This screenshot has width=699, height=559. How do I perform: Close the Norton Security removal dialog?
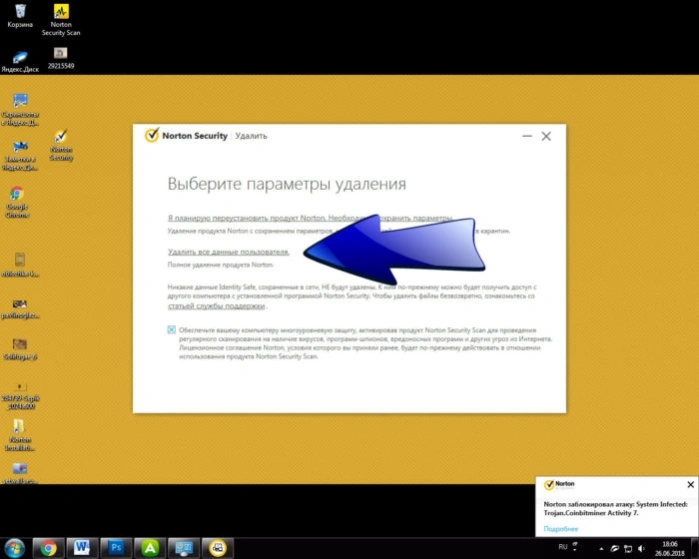546,136
